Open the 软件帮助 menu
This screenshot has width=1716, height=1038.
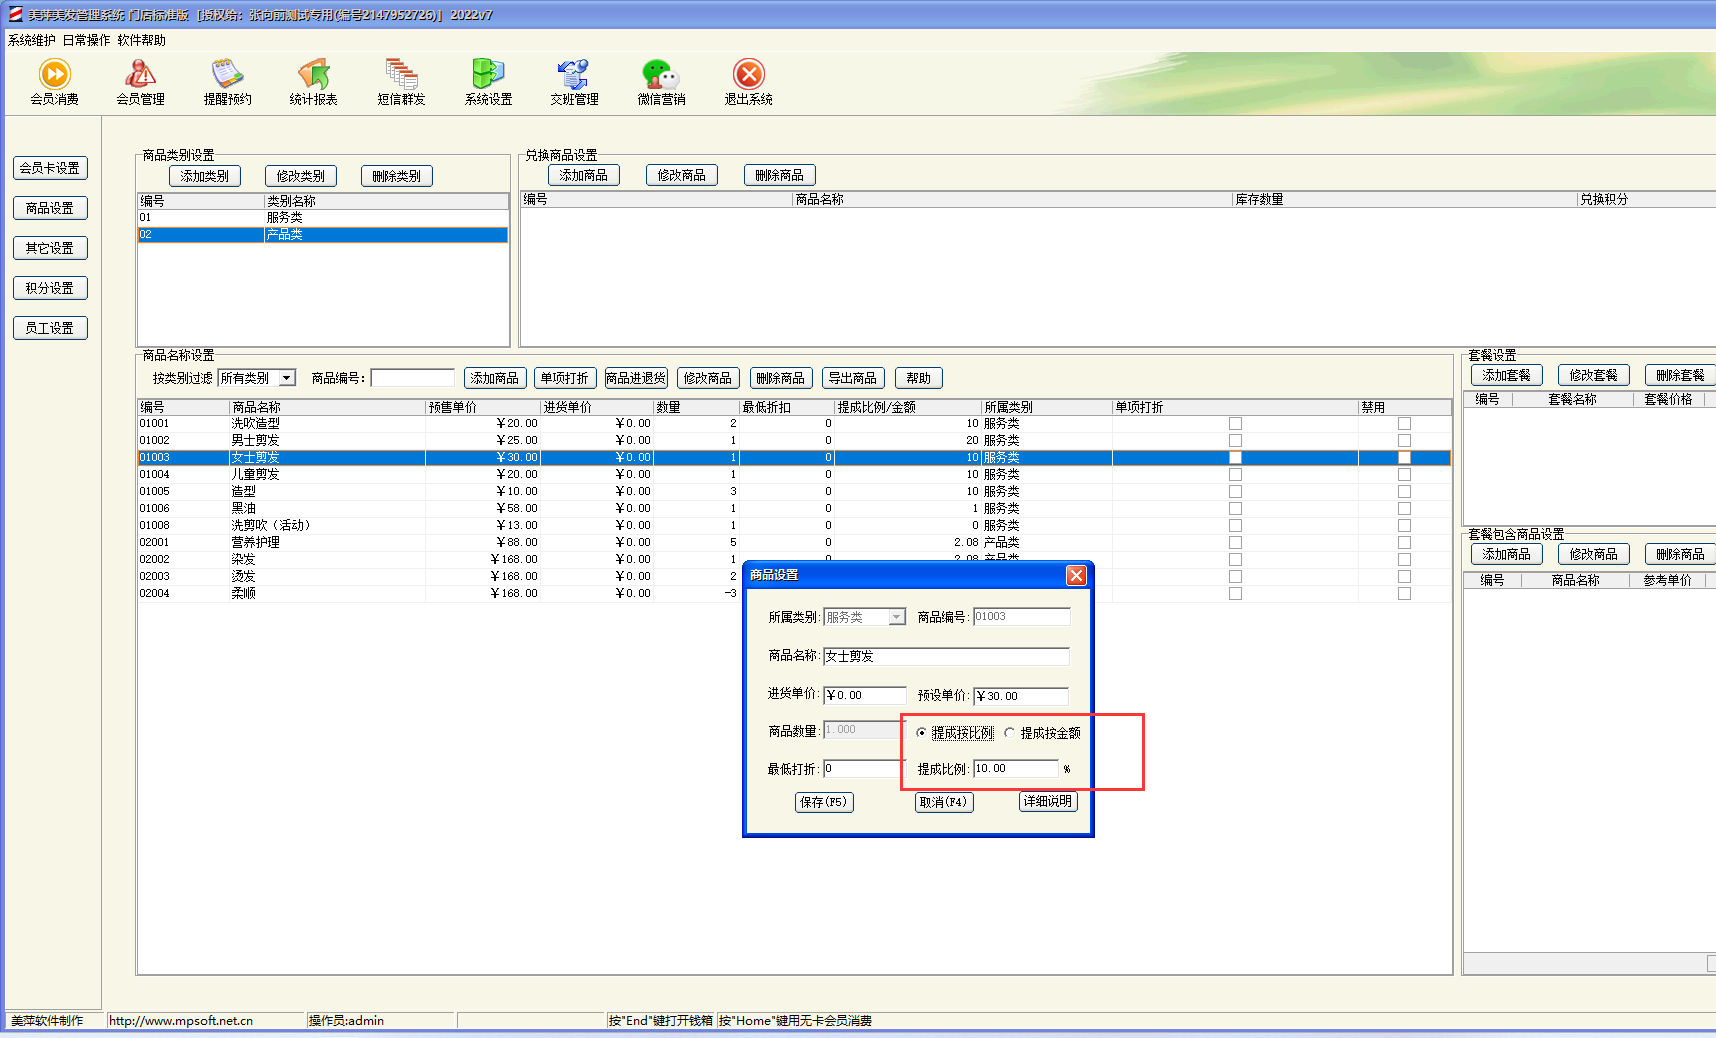pos(142,40)
